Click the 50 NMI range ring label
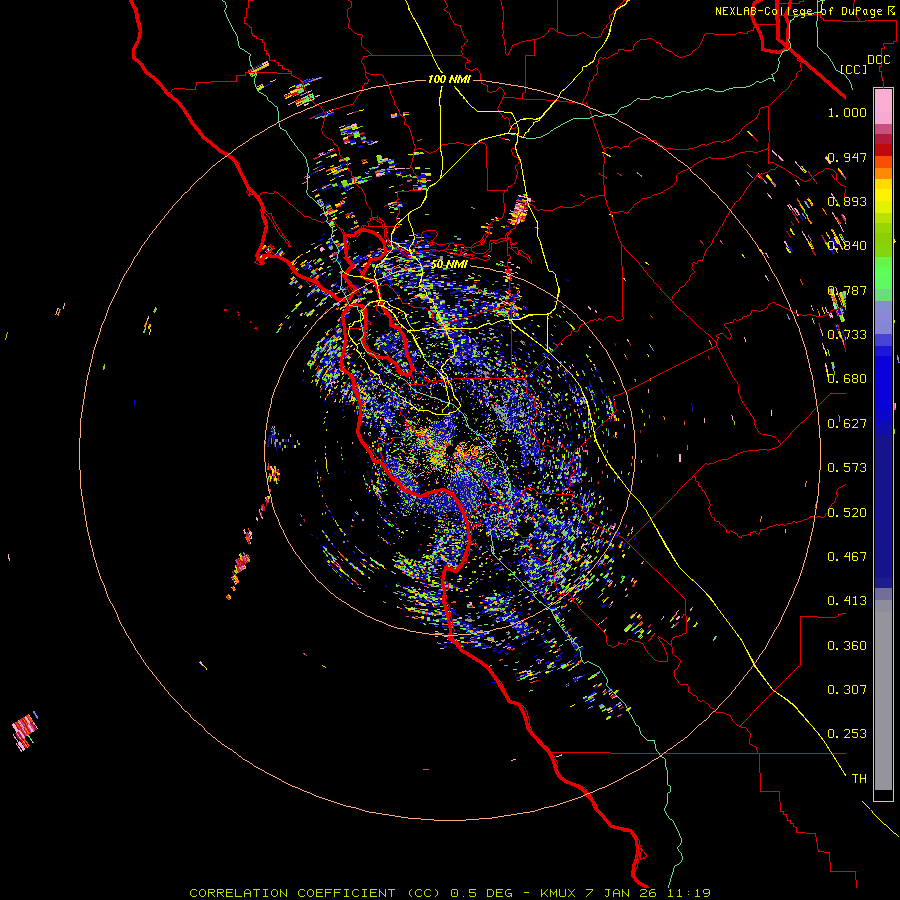 (x=449, y=264)
